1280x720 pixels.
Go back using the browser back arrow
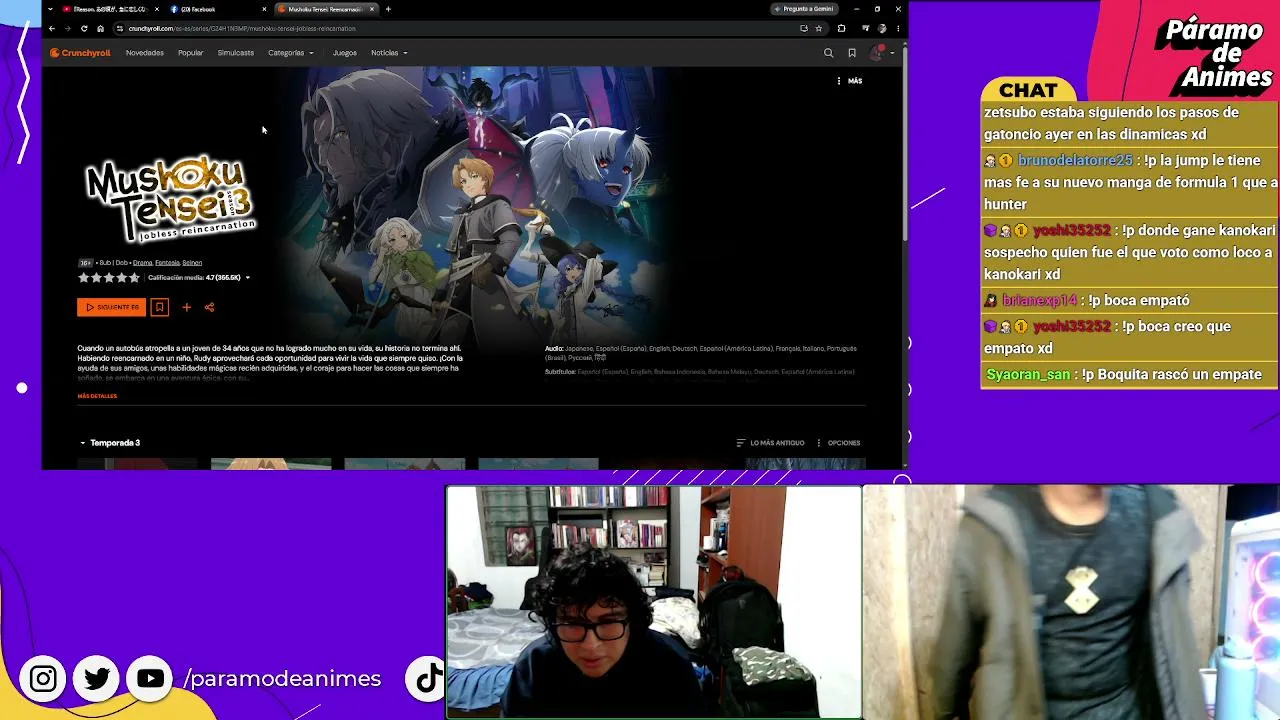point(52,28)
